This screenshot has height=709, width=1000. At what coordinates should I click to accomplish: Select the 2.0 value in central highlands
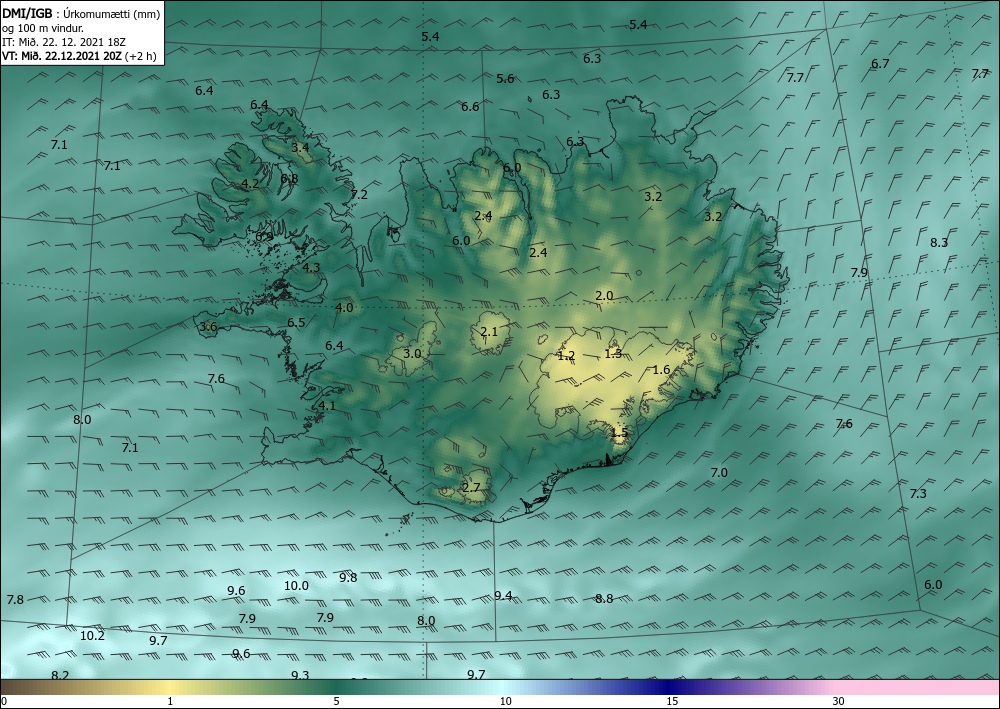coord(604,296)
